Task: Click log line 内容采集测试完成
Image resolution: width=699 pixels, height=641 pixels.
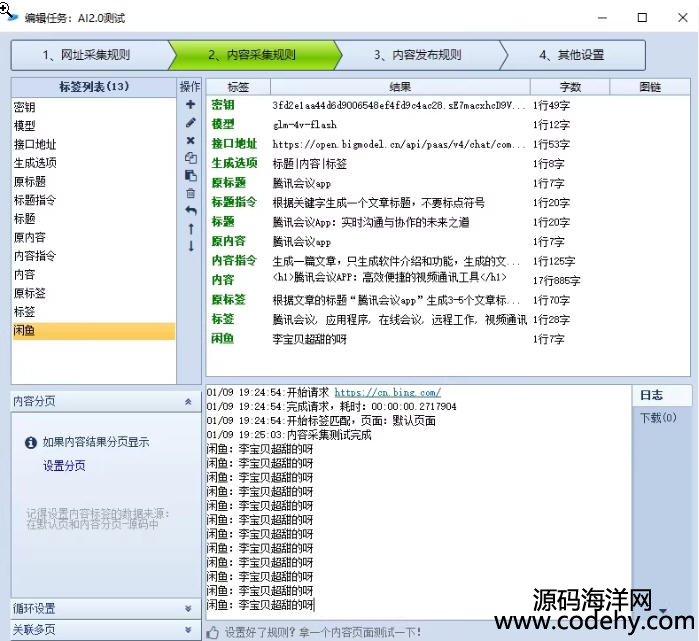Action: (289, 435)
